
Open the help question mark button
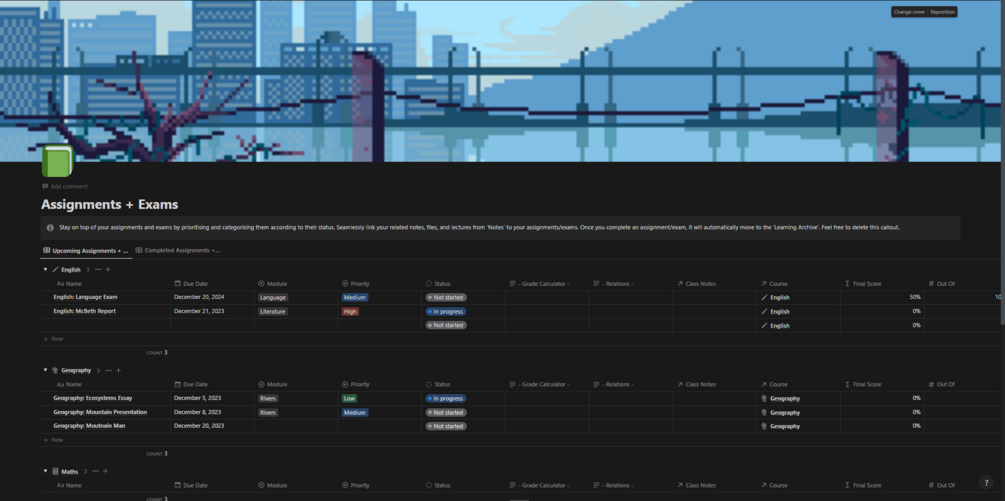986,483
